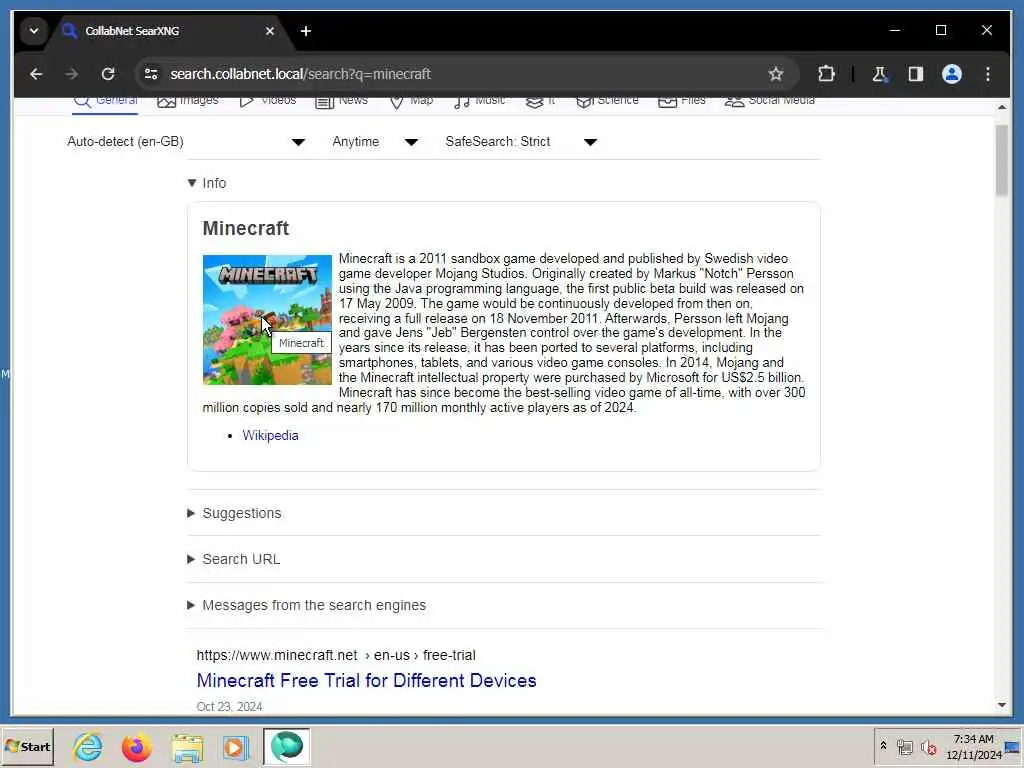
Task: Open the Chrome Labs flask icon
Action: click(x=880, y=74)
